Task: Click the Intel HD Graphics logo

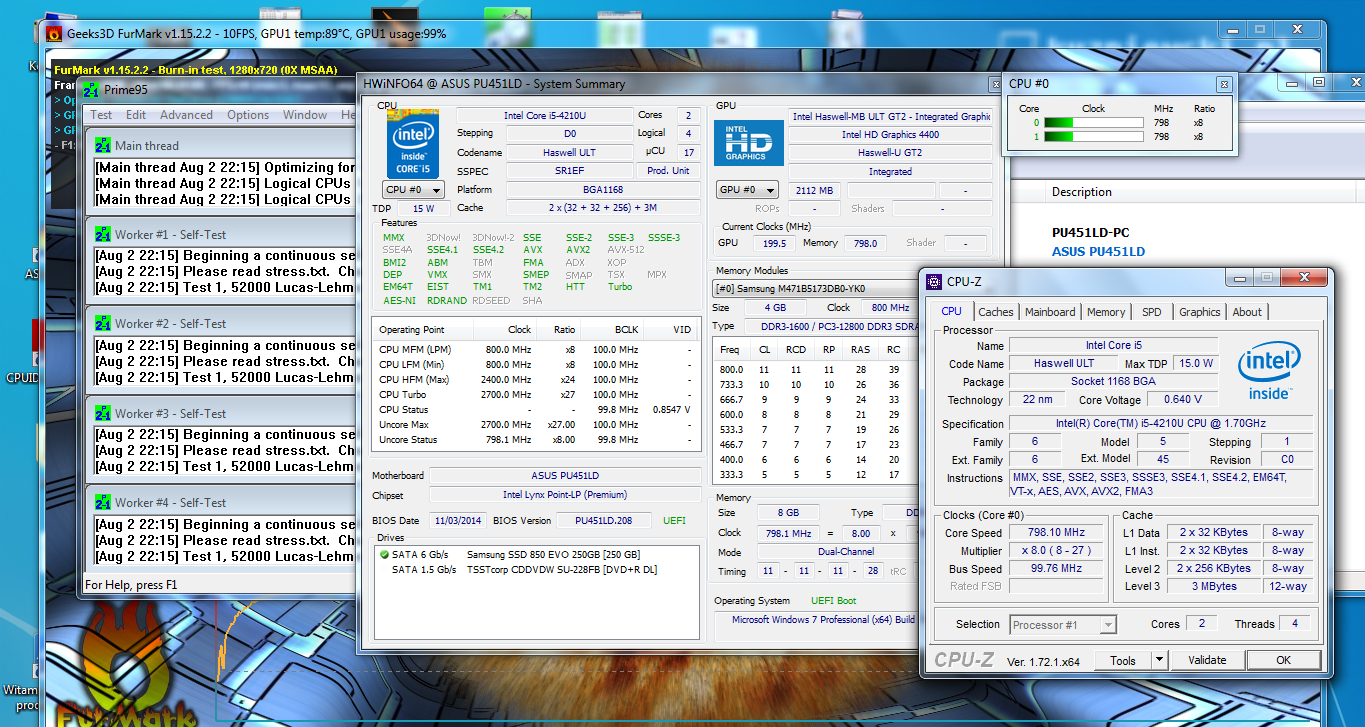Action: [x=748, y=143]
